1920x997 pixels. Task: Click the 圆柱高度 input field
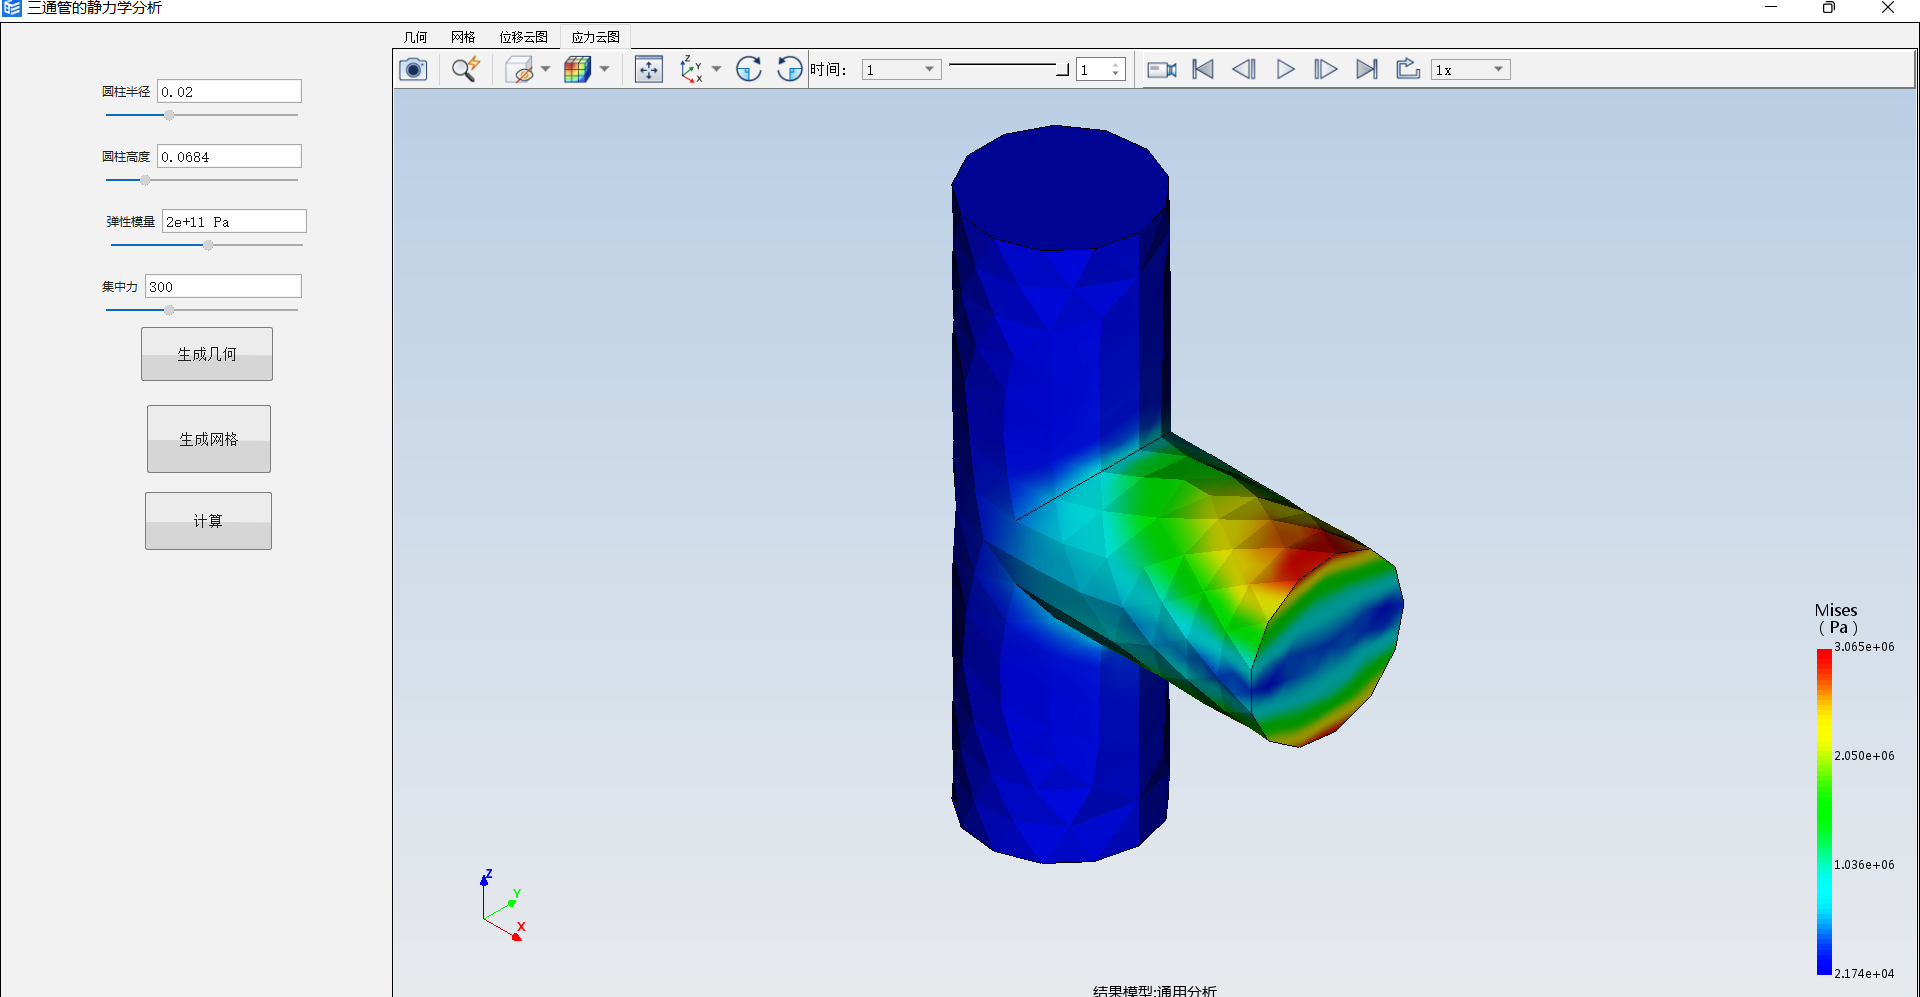pos(229,156)
